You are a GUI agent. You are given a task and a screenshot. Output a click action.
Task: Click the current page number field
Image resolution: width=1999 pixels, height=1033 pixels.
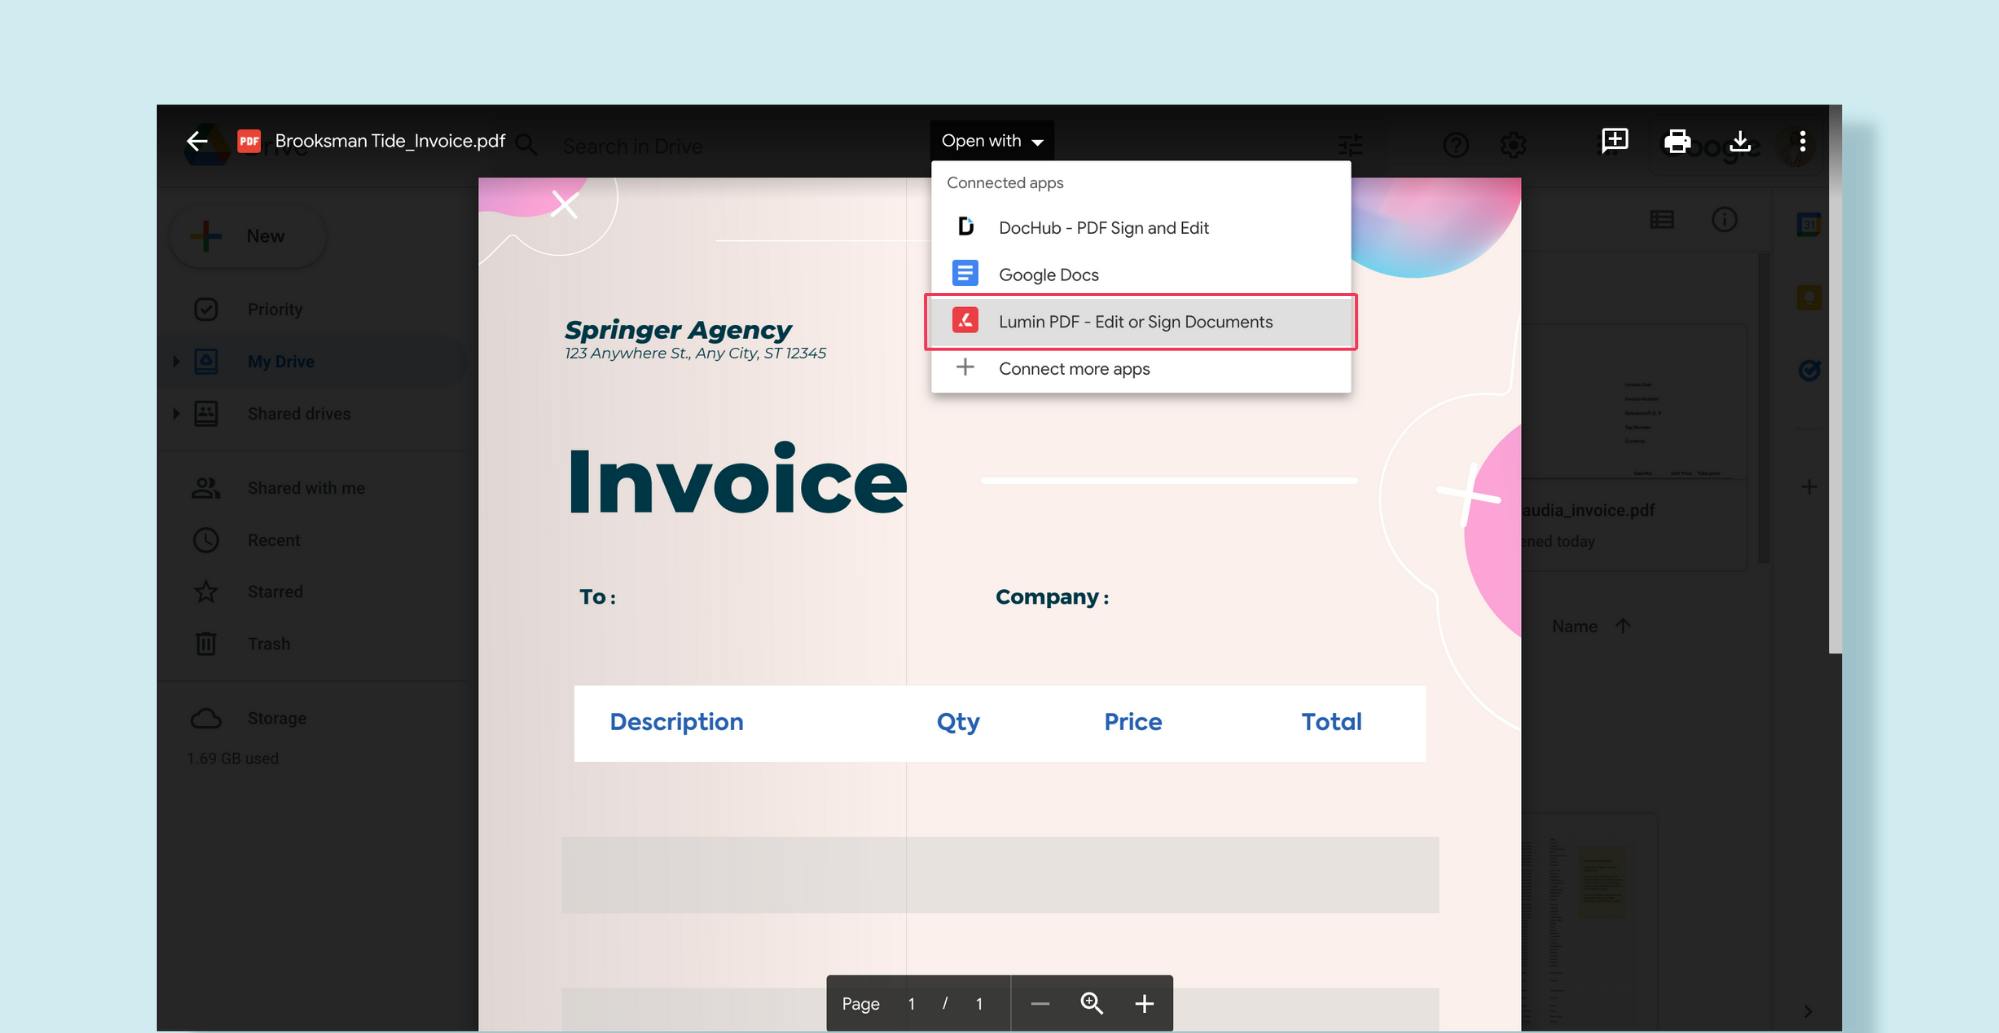(911, 1003)
